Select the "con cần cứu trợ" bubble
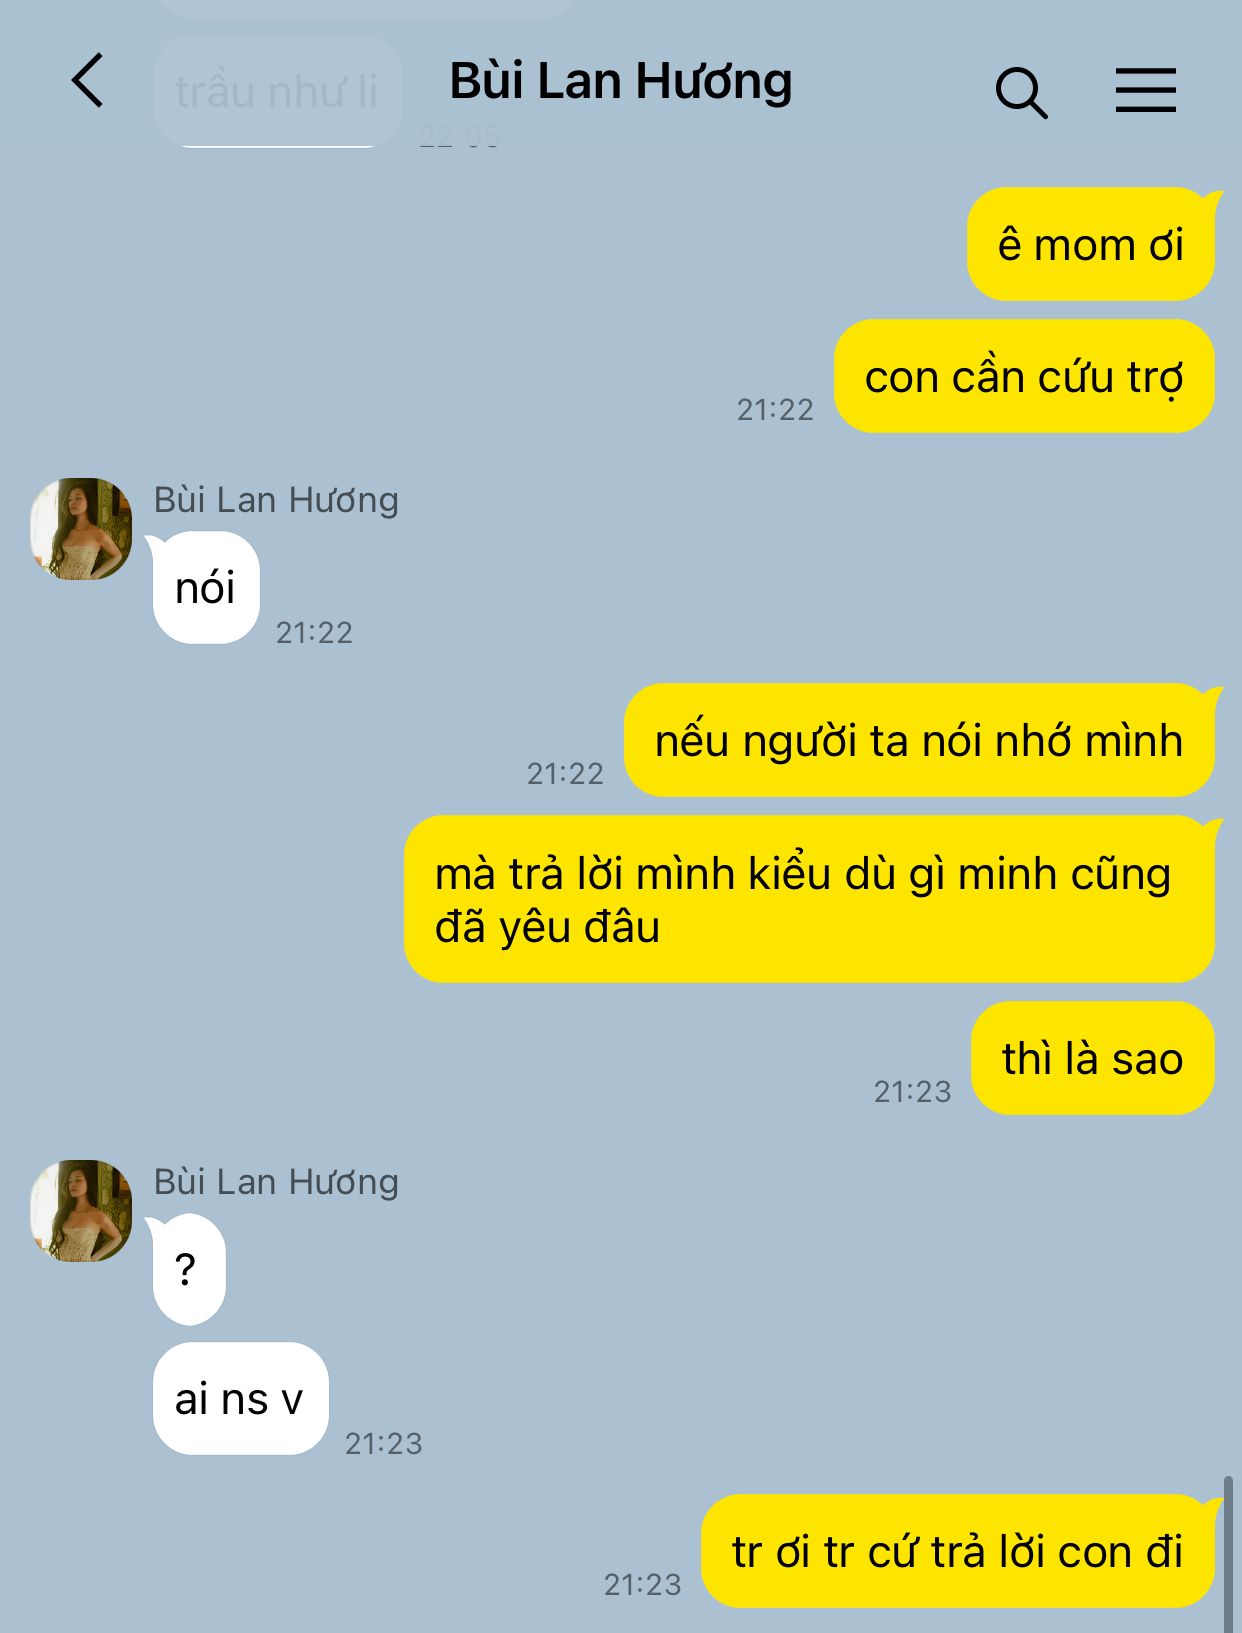 (1024, 377)
